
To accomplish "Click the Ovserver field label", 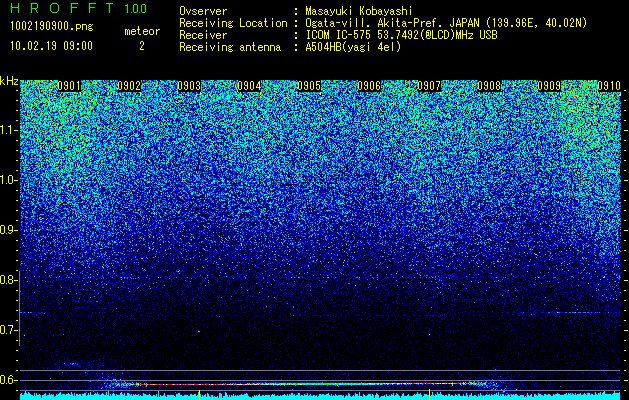I will coord(203,12).
